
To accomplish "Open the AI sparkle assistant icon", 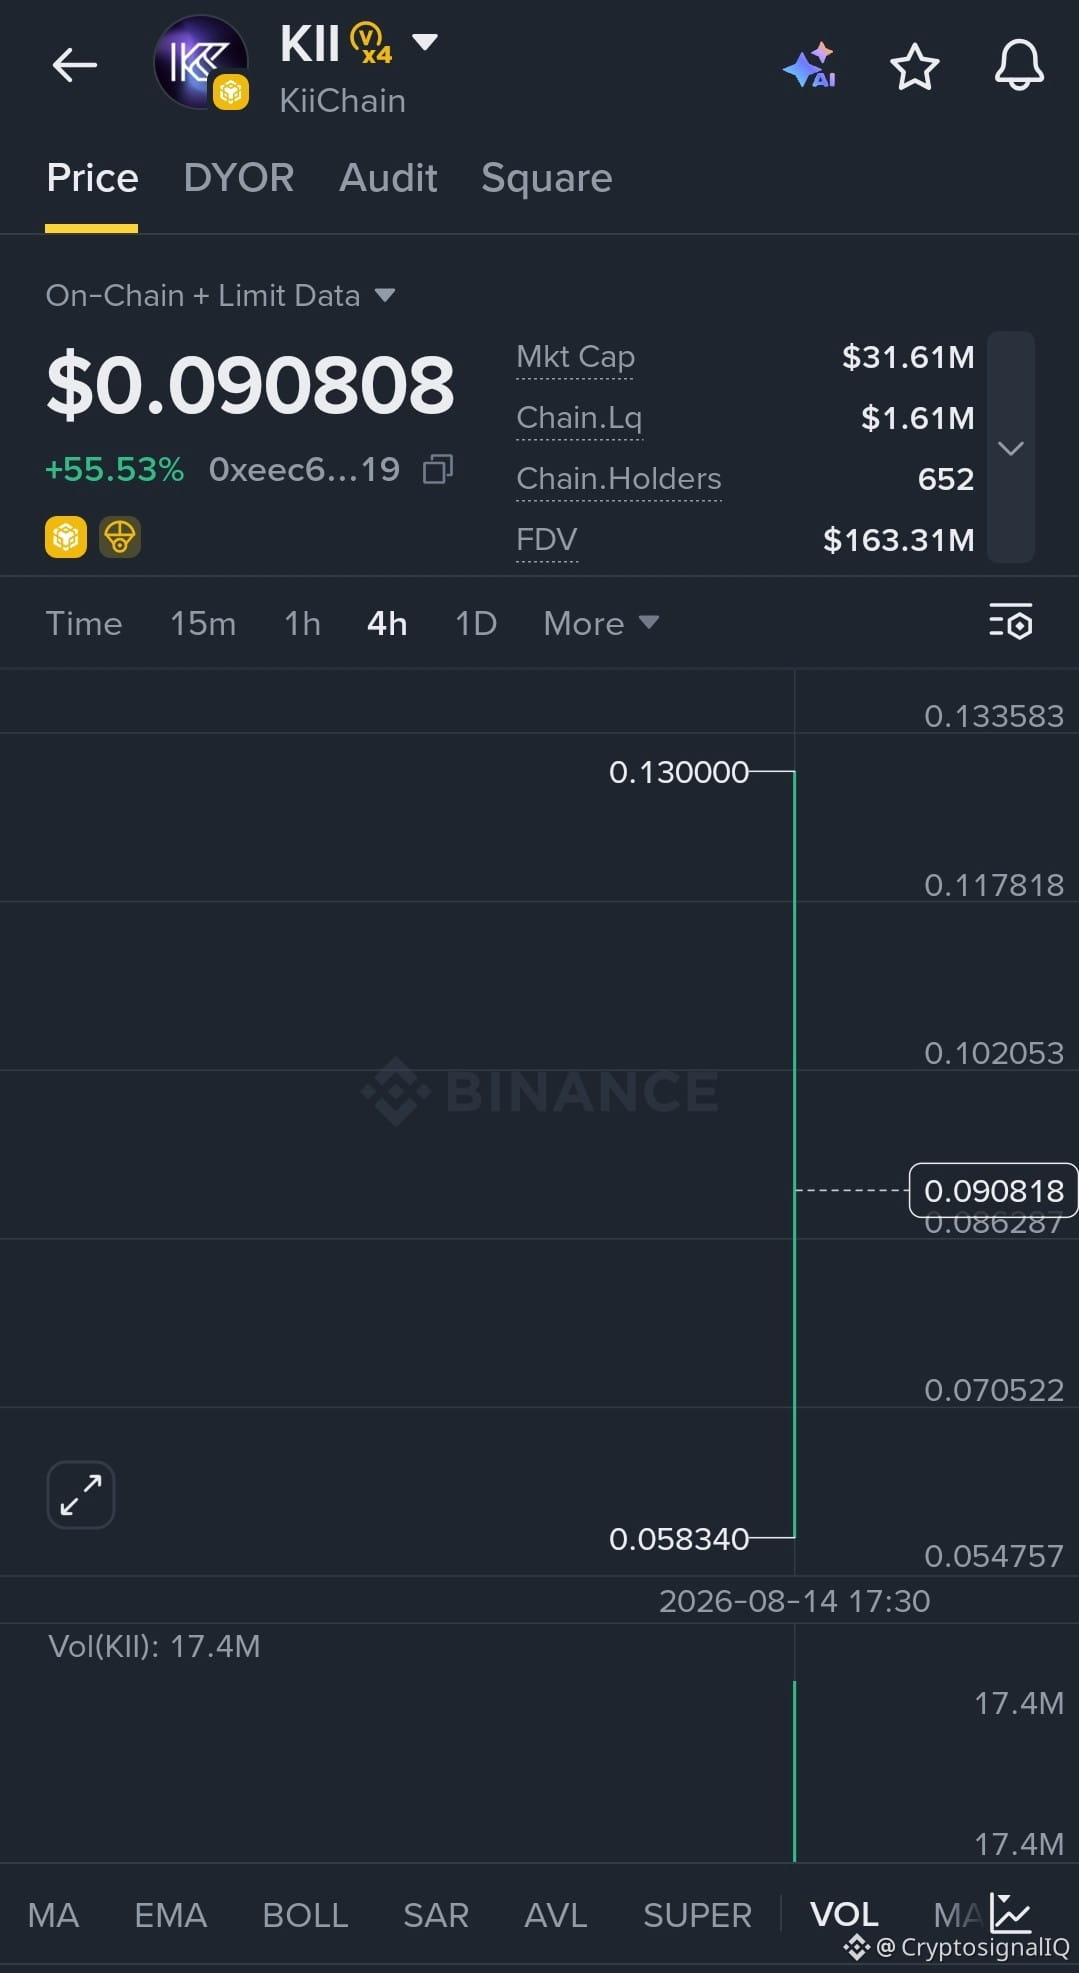I will (810, 66).
